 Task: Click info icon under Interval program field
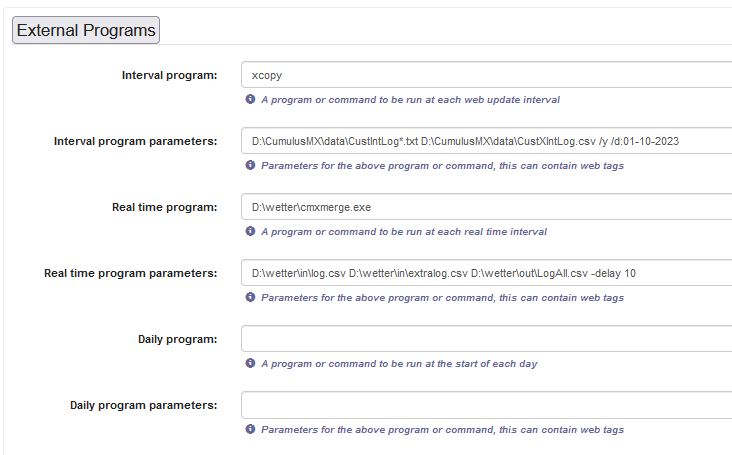click(x=250, y=100)
